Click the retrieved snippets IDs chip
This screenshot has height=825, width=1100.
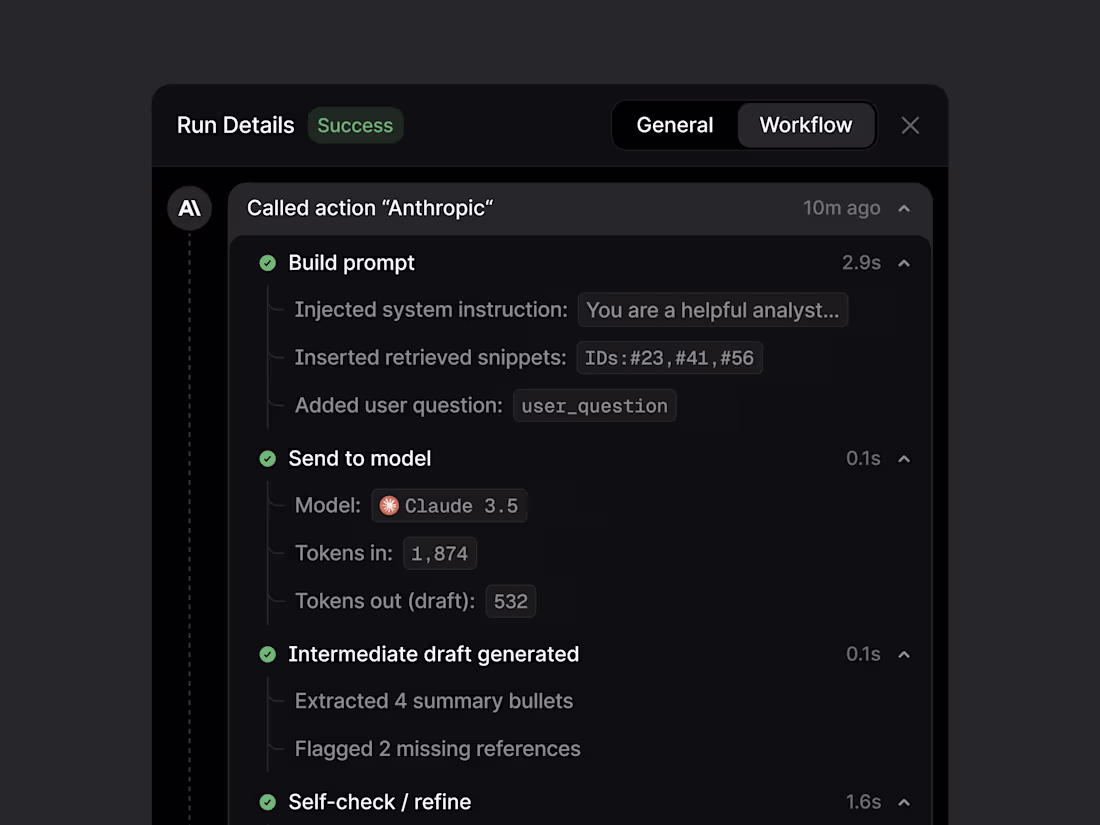tap(669, 357)
